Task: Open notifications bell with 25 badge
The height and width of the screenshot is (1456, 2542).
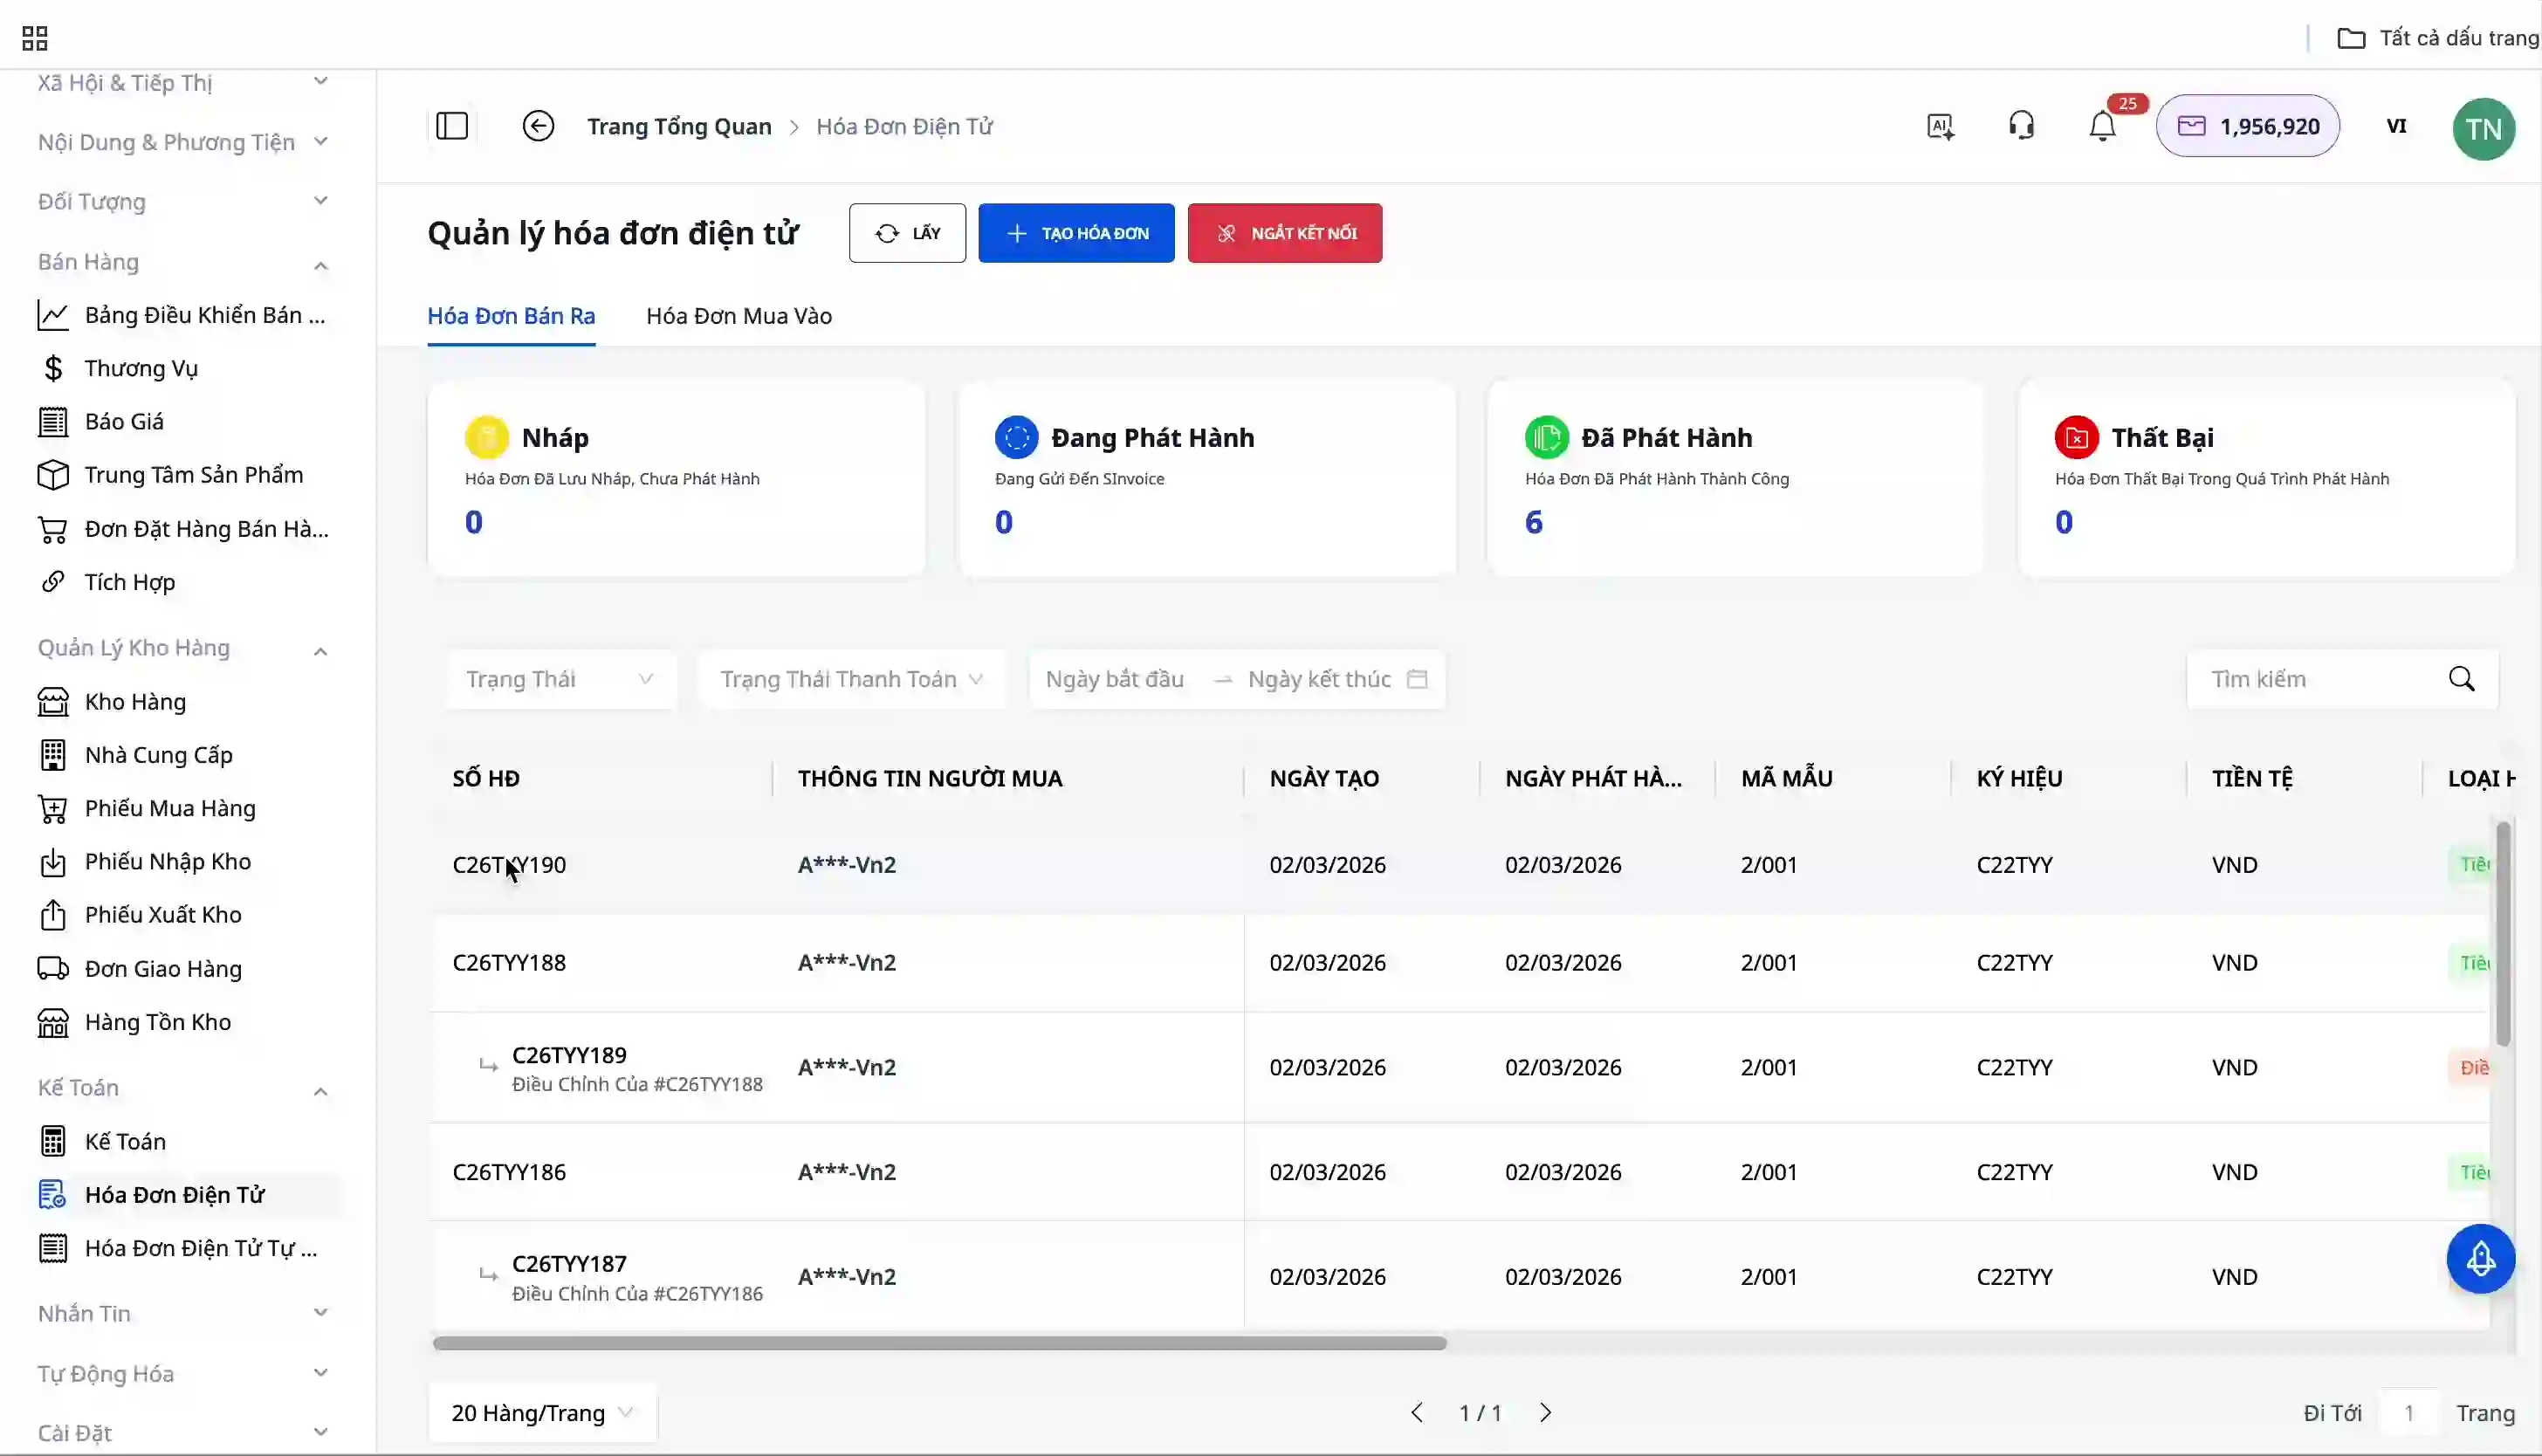Action: 2102,127
